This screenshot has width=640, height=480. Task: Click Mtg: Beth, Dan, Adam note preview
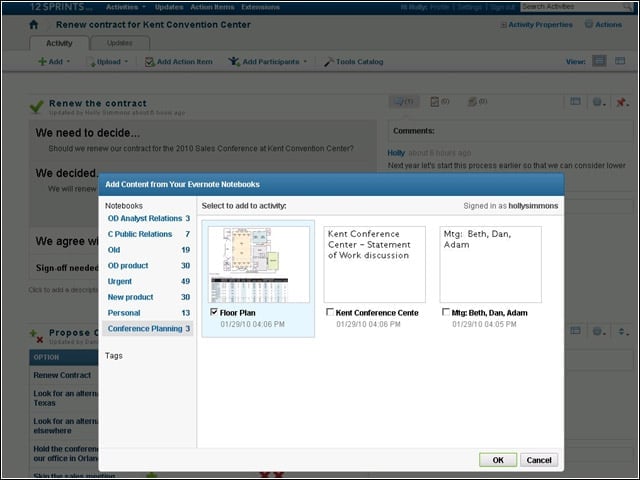[x=491, y=264]
